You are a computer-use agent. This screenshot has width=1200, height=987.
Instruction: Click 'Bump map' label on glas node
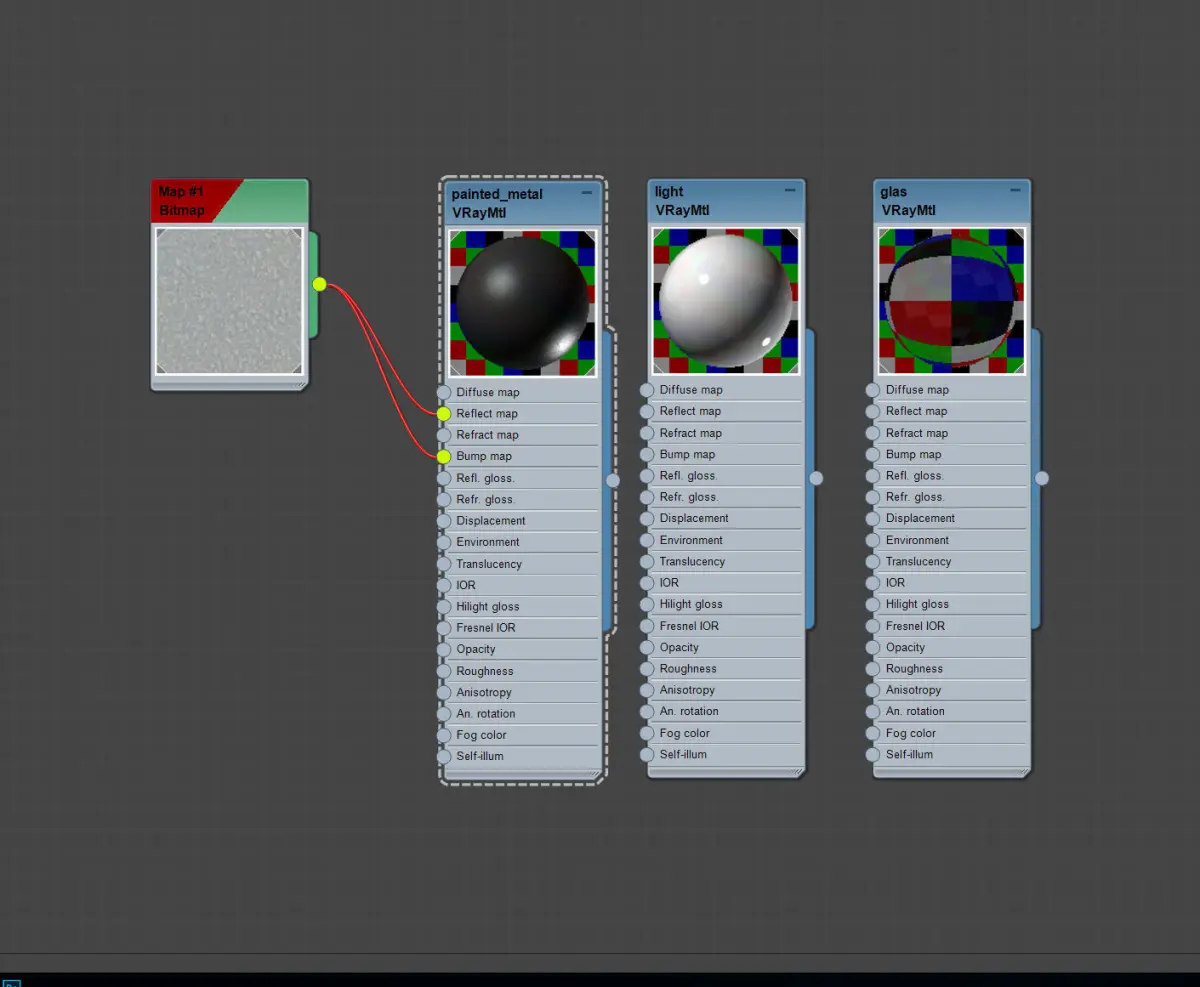pyautogui.click(x=913, y=454)
